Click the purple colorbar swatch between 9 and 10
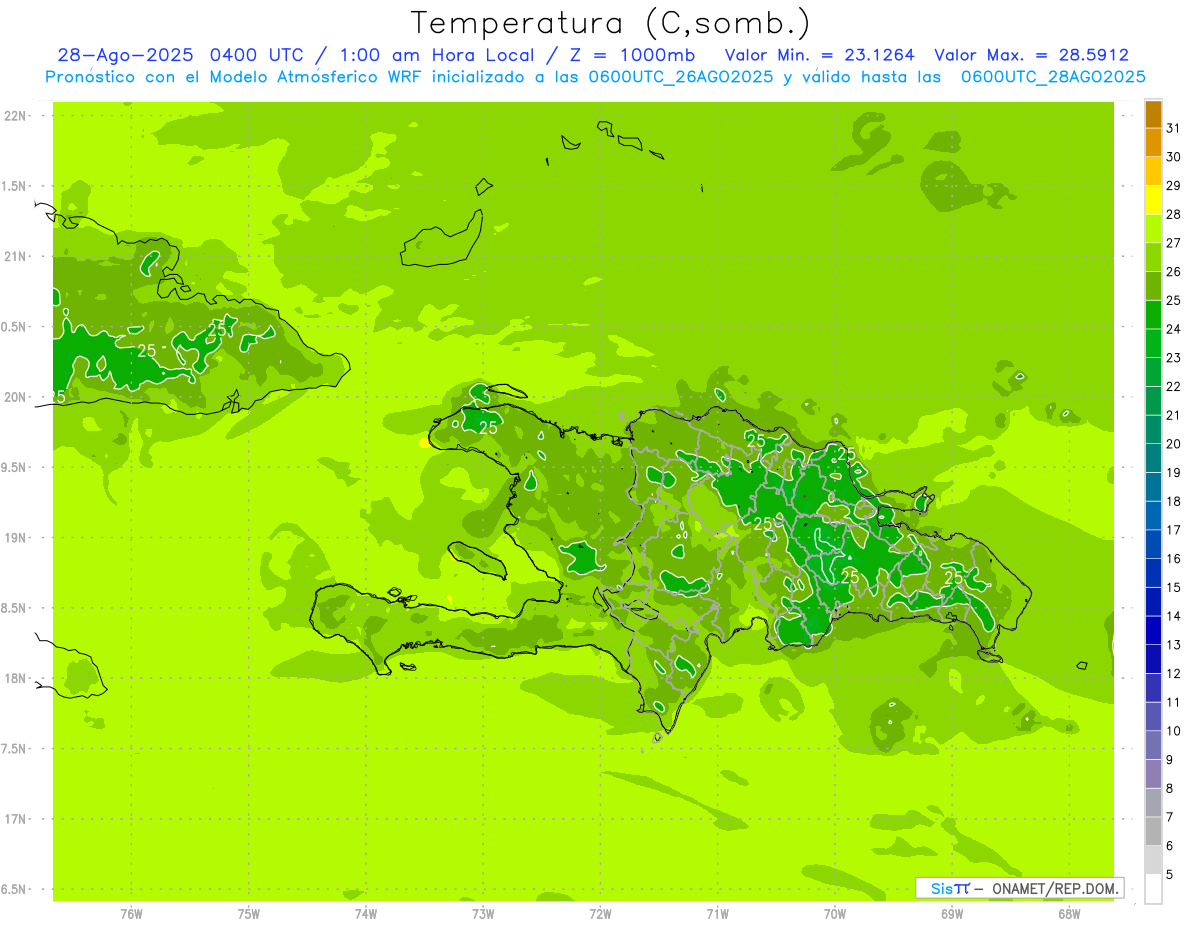1200x927 pixels. point(1153,745)
